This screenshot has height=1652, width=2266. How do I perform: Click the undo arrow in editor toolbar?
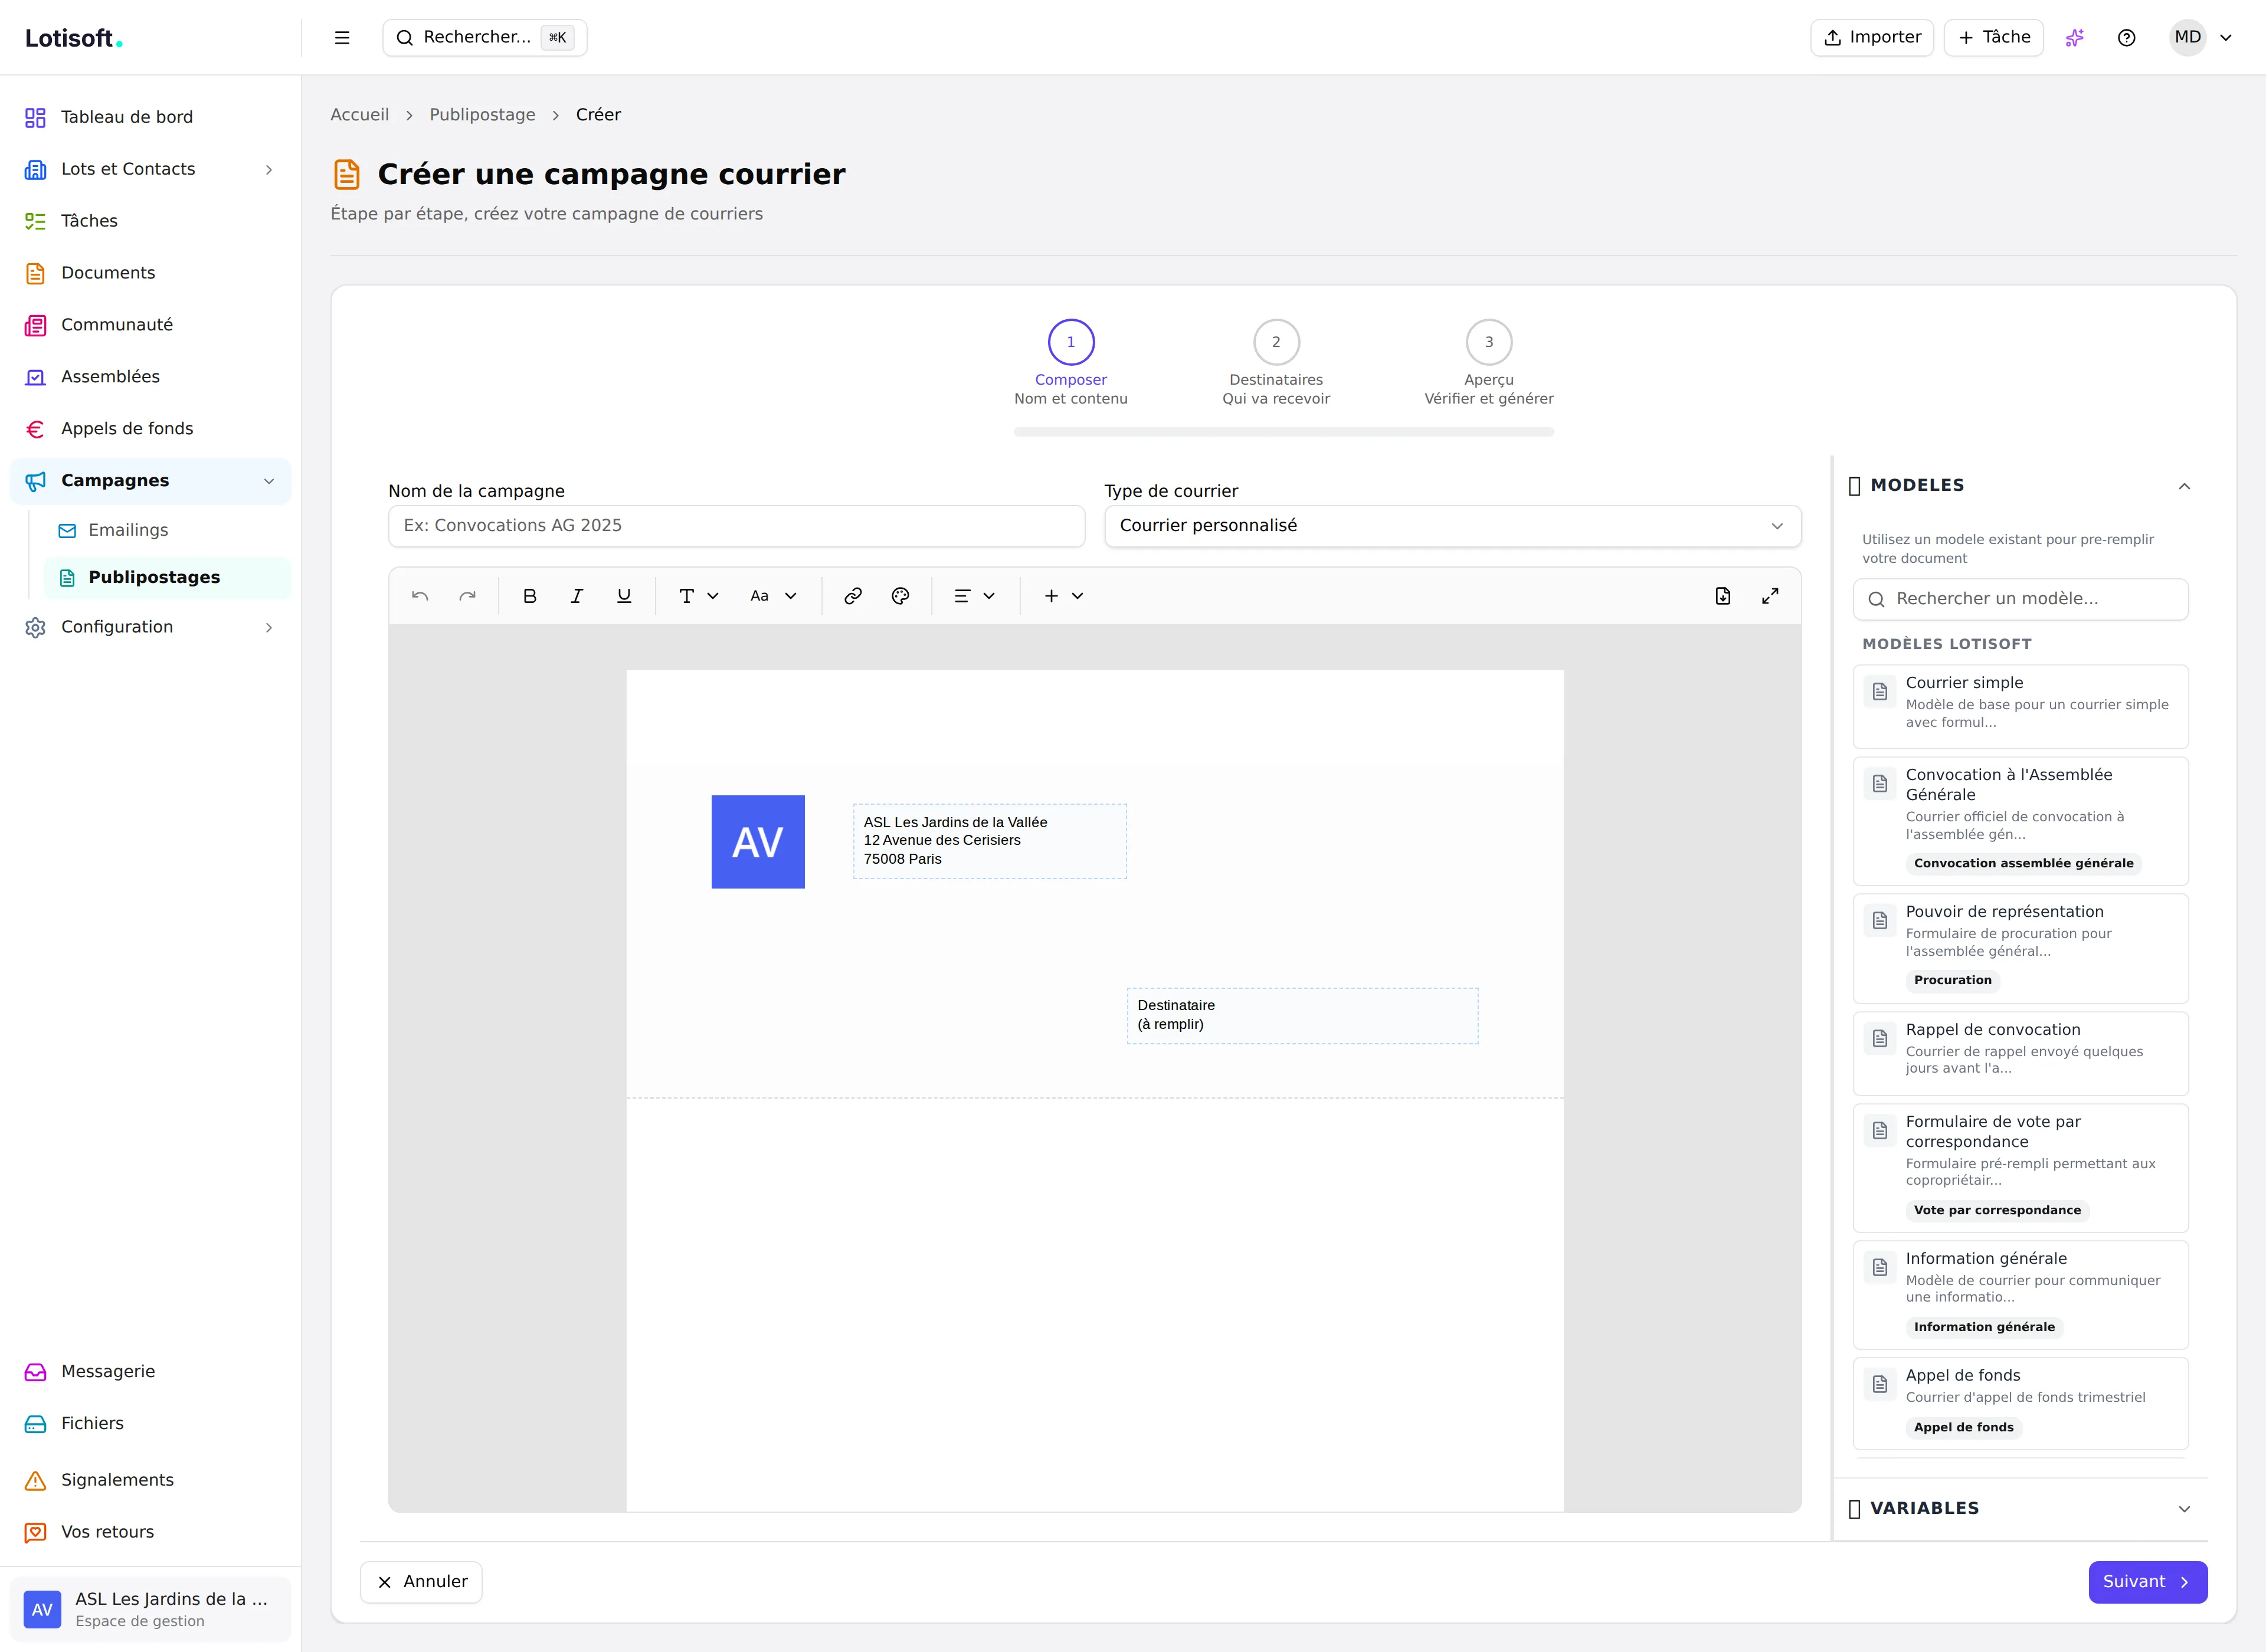(x=420, y=596)
